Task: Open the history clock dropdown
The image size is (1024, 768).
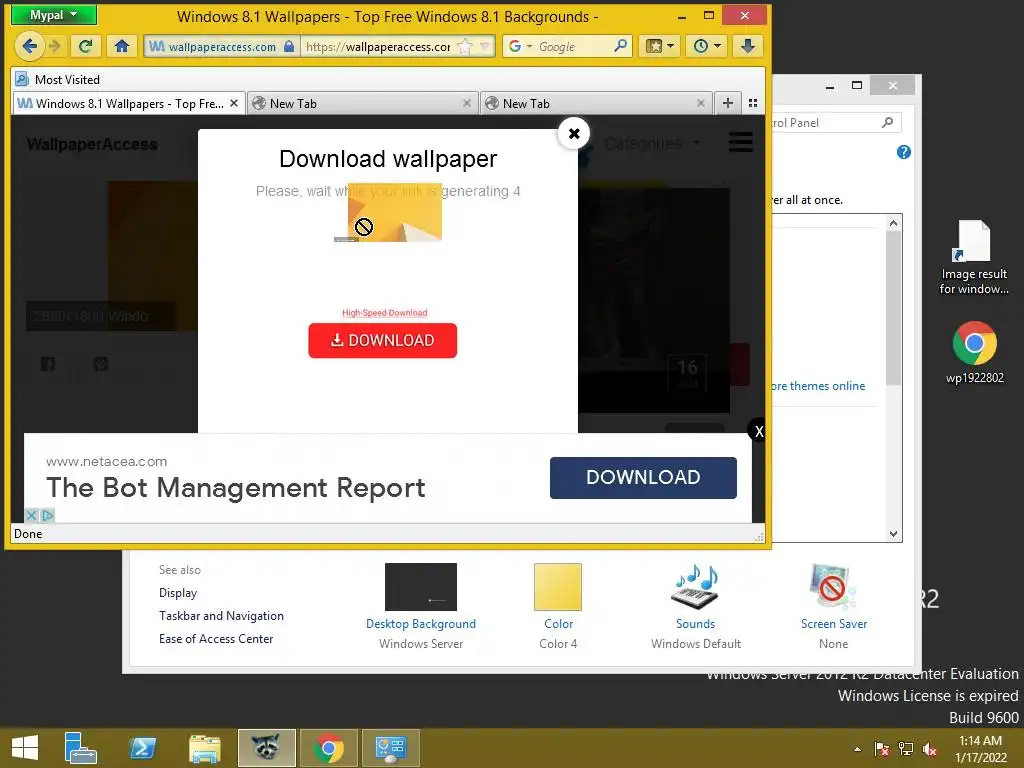Action: (x=706, y=46)
